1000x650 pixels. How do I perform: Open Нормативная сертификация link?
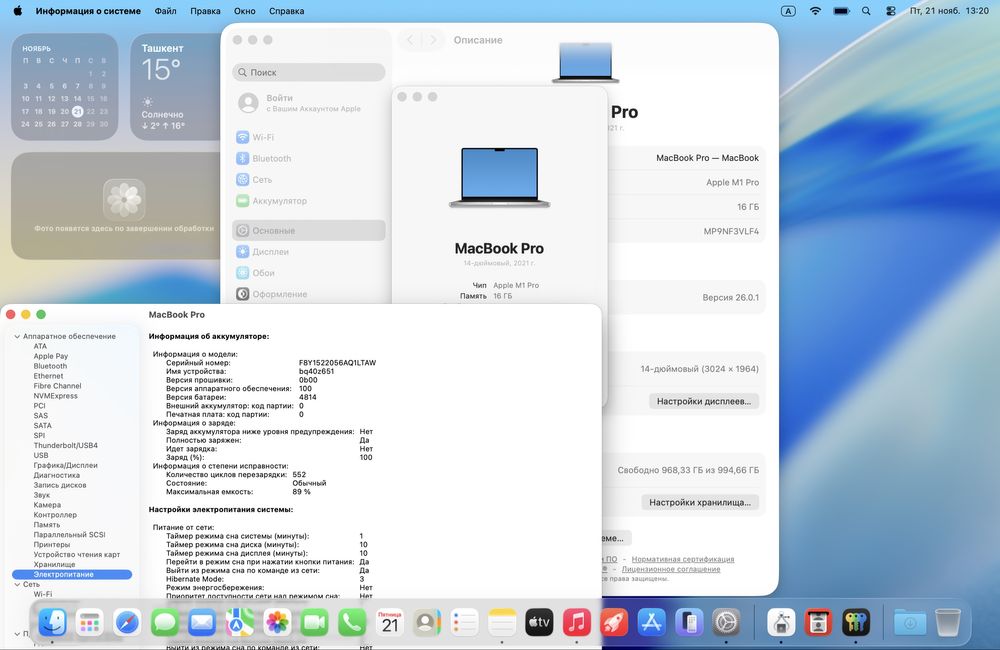pyautogui.click(x=682, y=559)
